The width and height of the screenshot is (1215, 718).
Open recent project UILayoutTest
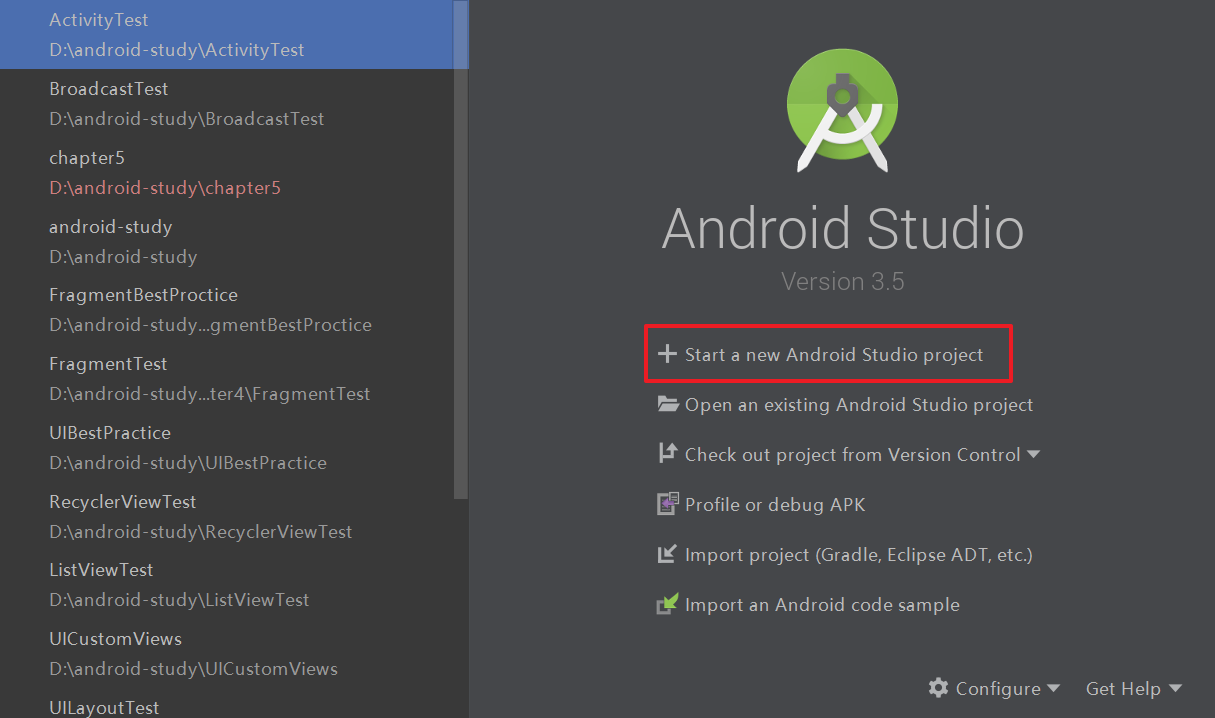tap(227, 704)
